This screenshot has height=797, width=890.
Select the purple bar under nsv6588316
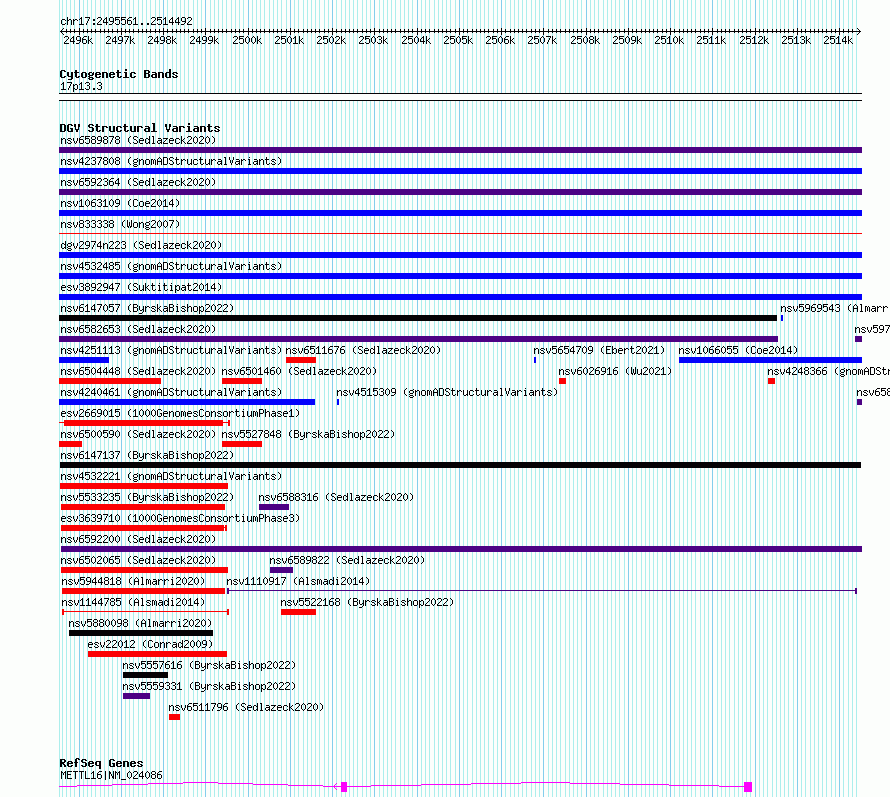click(x=274, y=507)
